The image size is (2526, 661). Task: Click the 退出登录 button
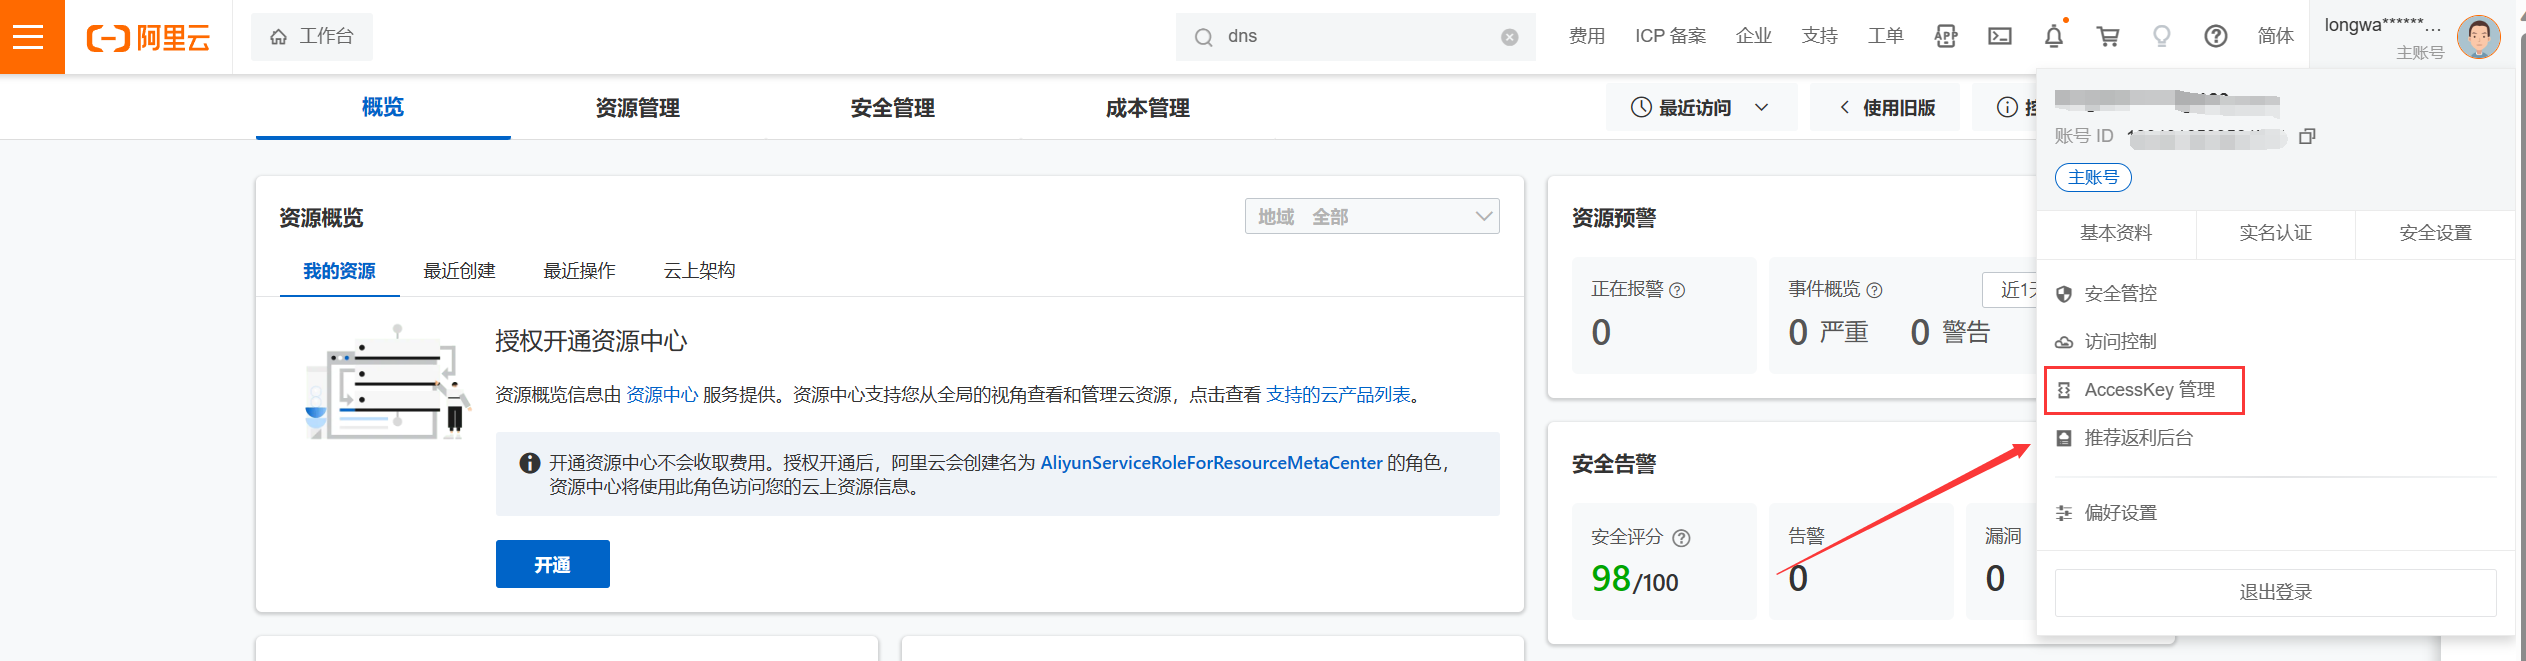[x=2276, y=593]
